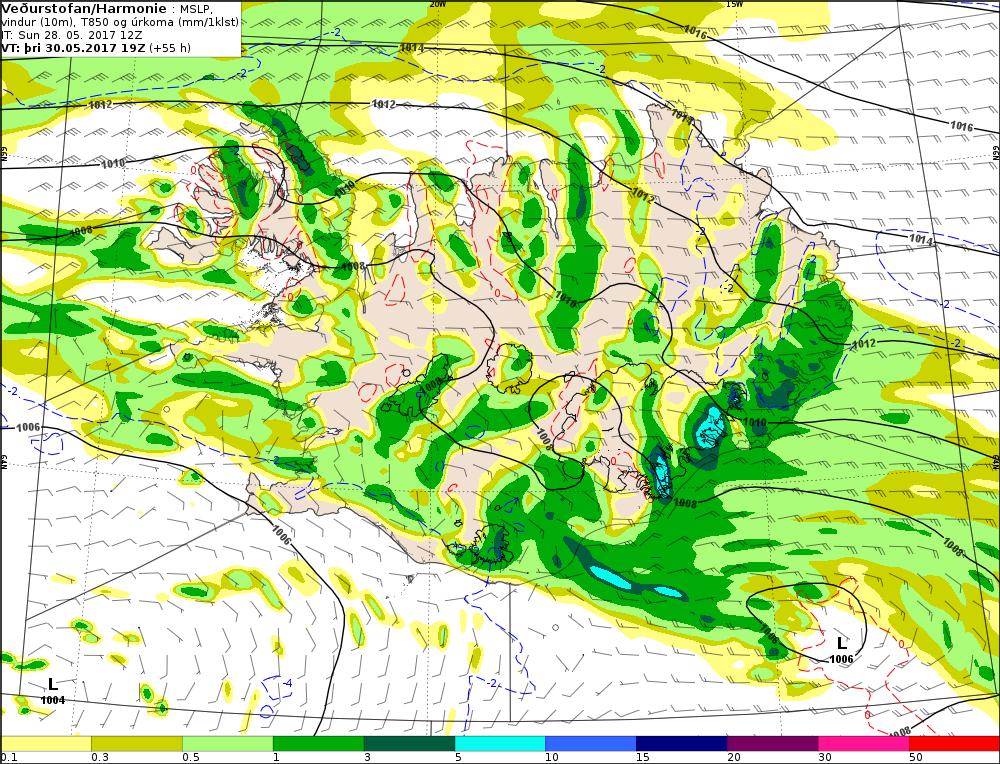Click the L marker labelled 1004

coord(53,684)
